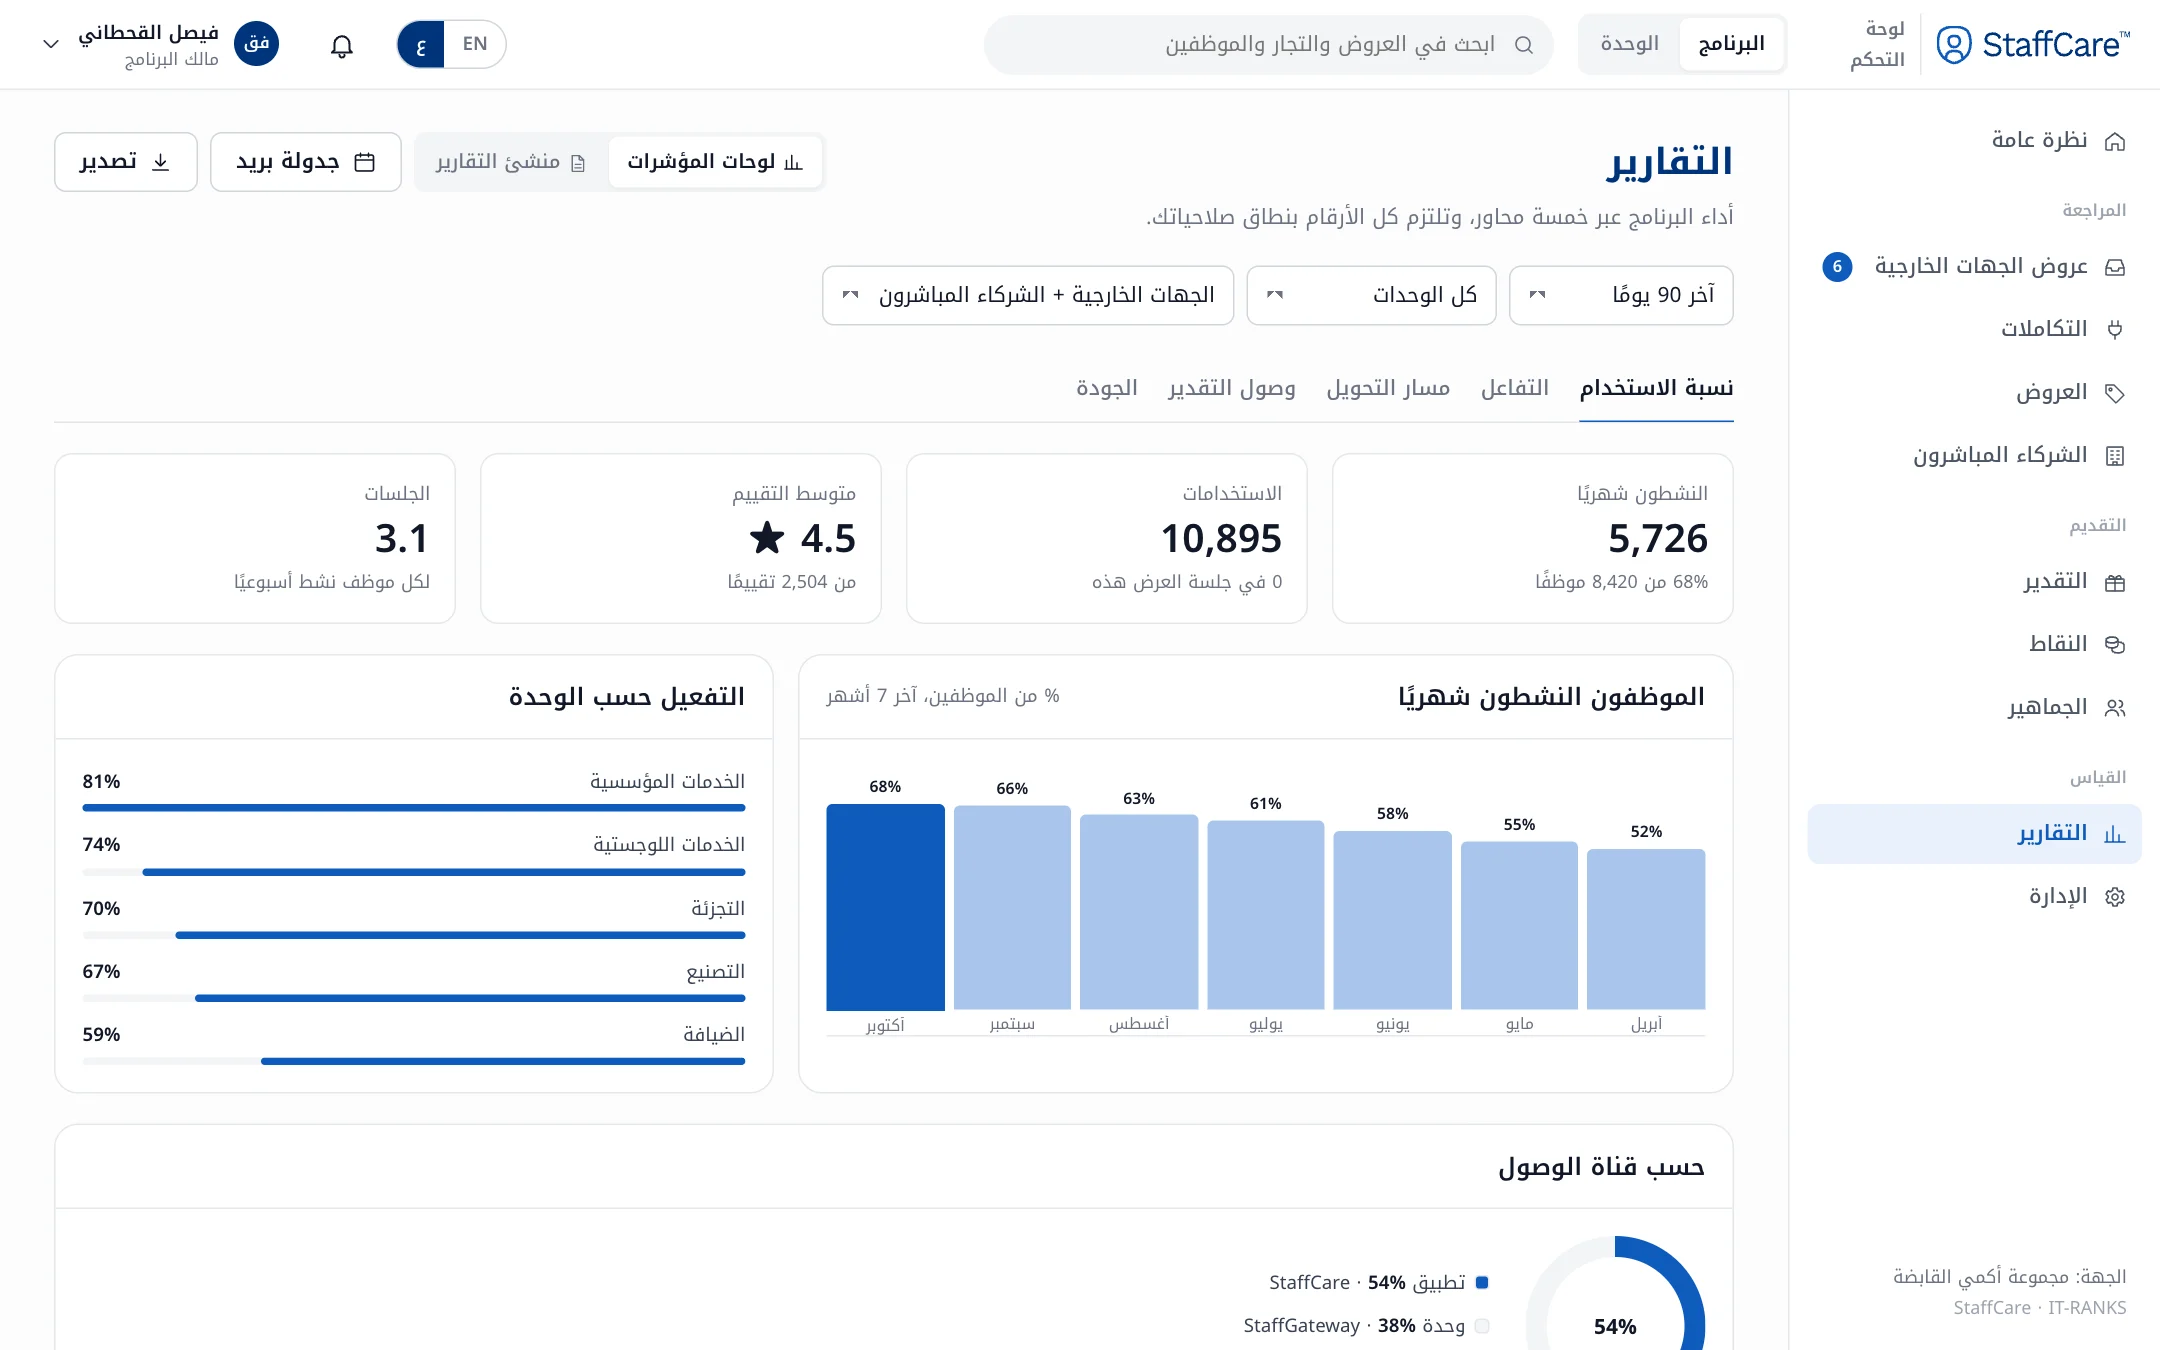Click the building icon for الشركاء المباشرون
2160x1350 pixels.
click(x=2115, y=456)
